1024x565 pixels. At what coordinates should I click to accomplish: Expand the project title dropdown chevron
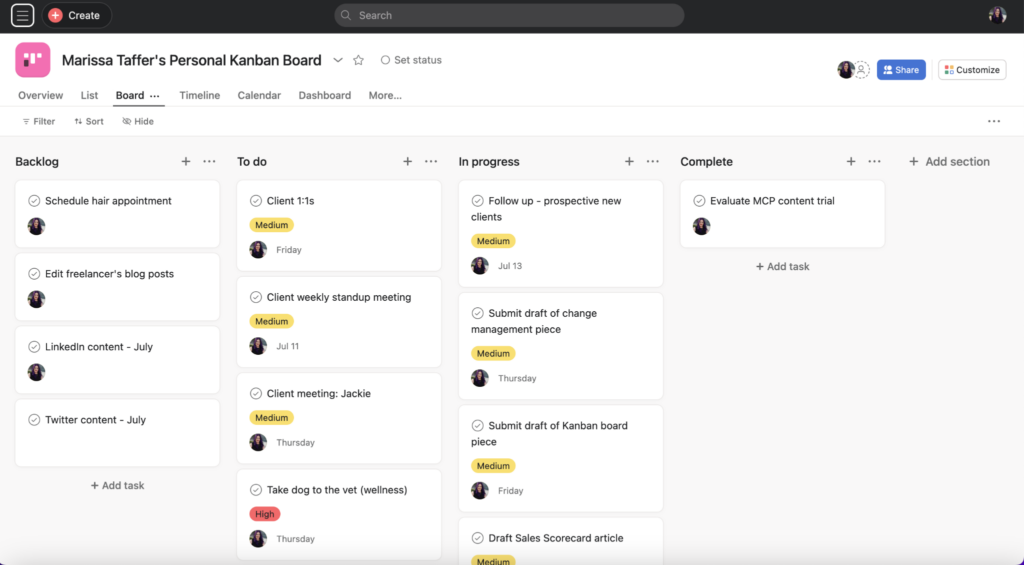point(338,60)
